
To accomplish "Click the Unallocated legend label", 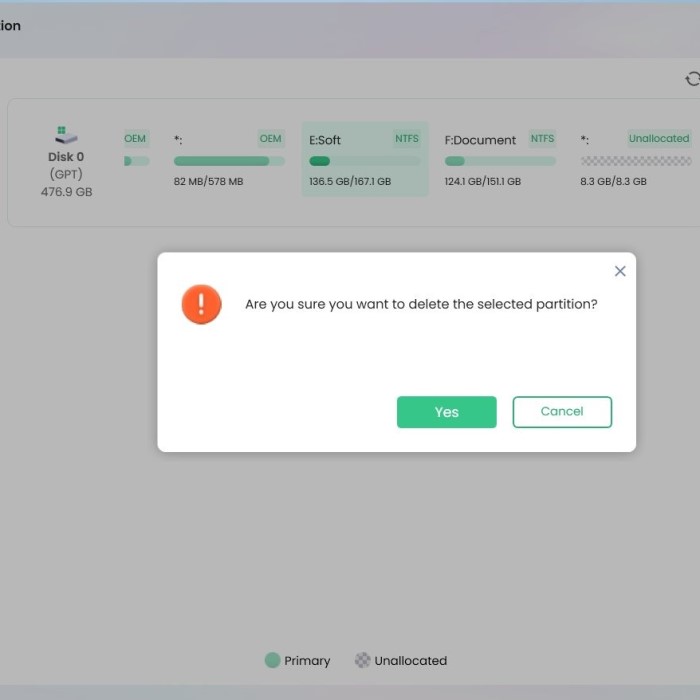I will [x=411, y=661].
